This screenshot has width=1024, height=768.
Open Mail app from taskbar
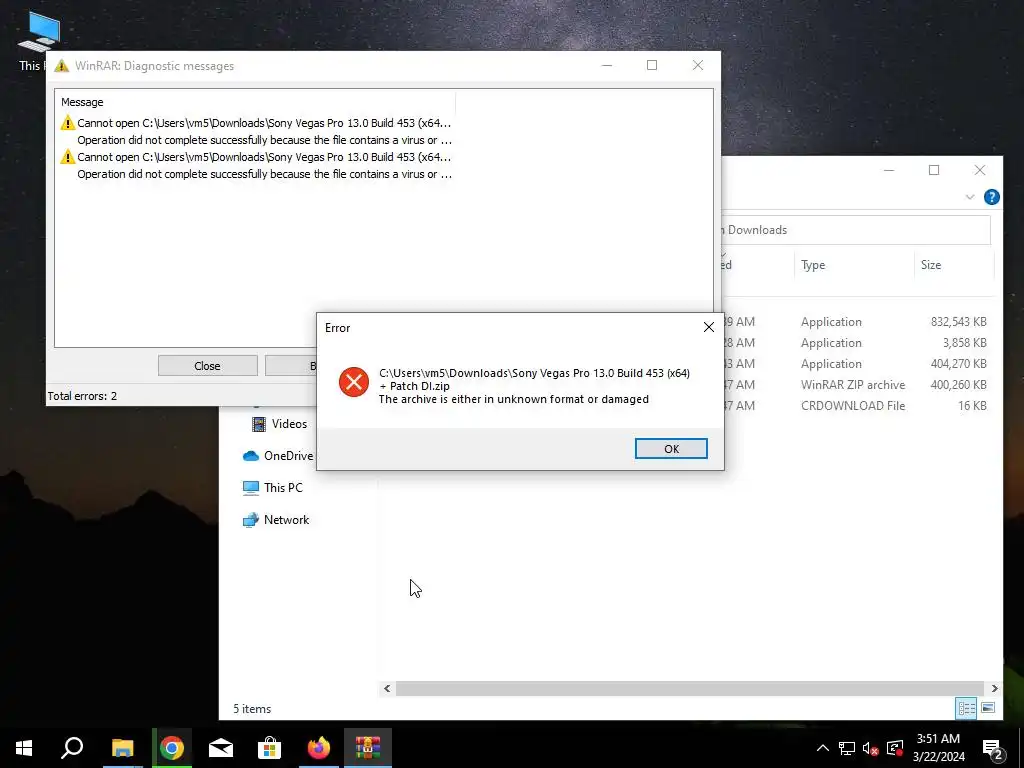tap(221, 748)
